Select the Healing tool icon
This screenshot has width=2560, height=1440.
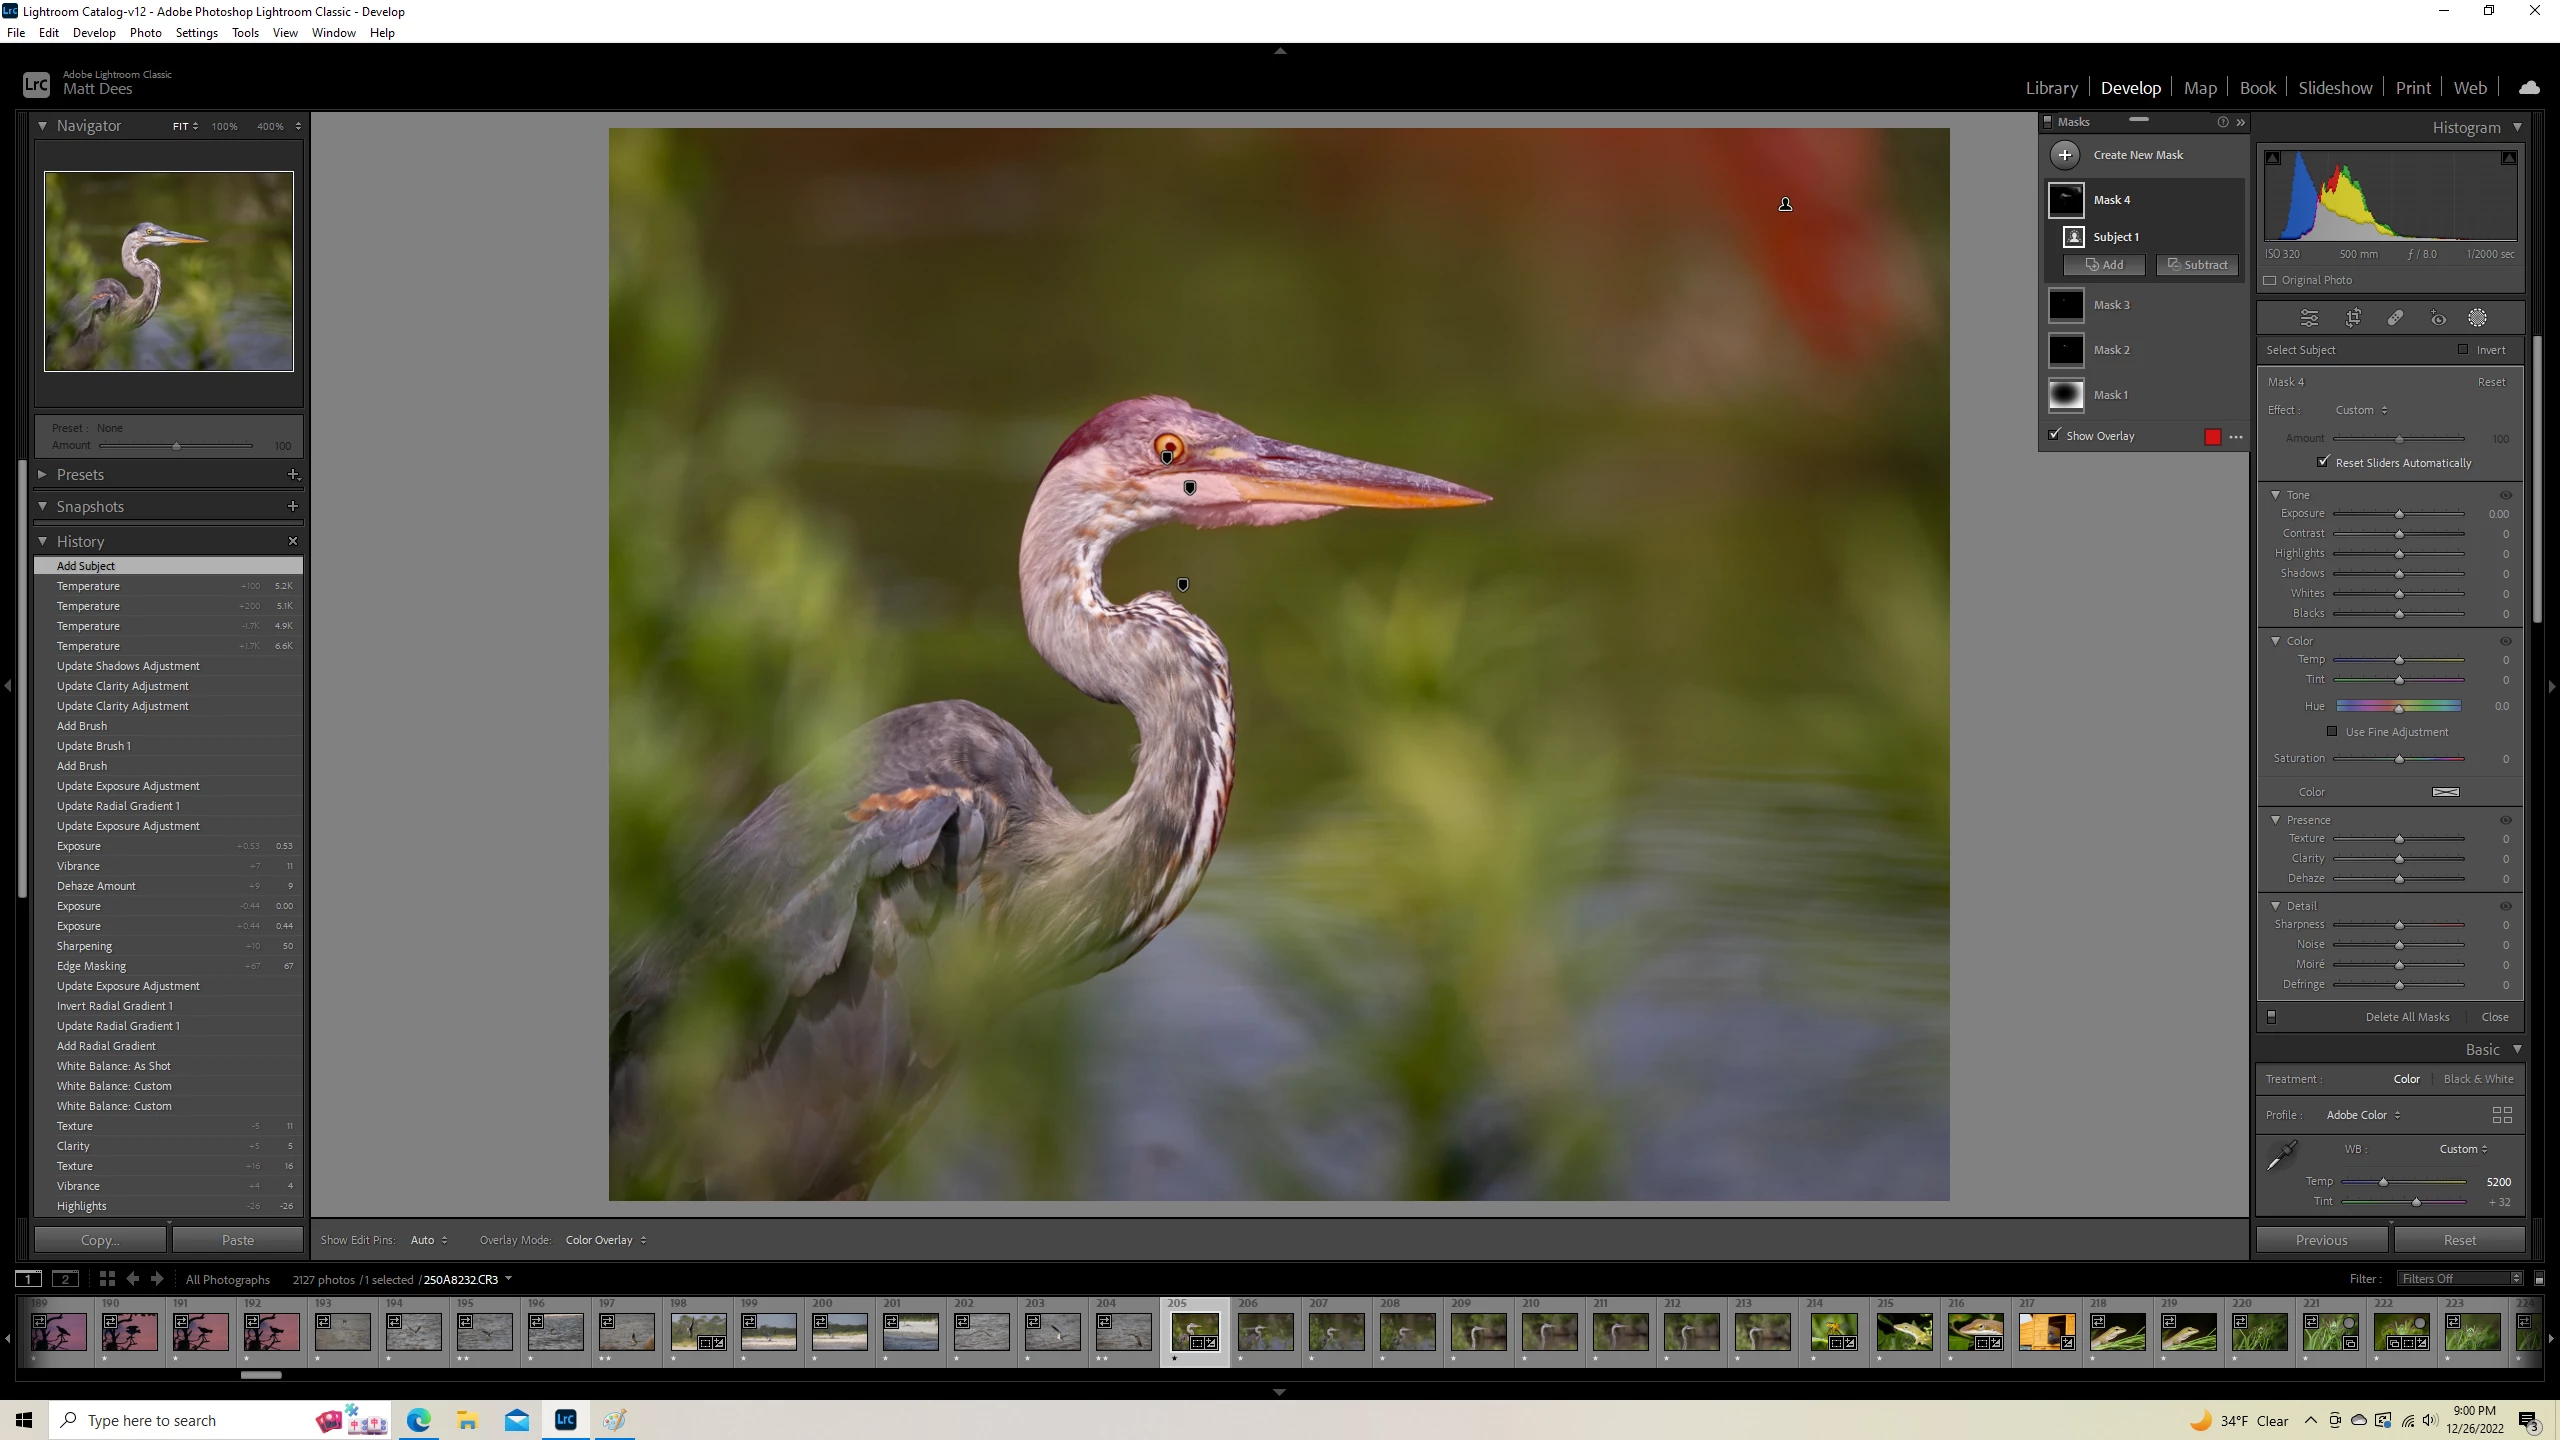(x=2395, y=318)
